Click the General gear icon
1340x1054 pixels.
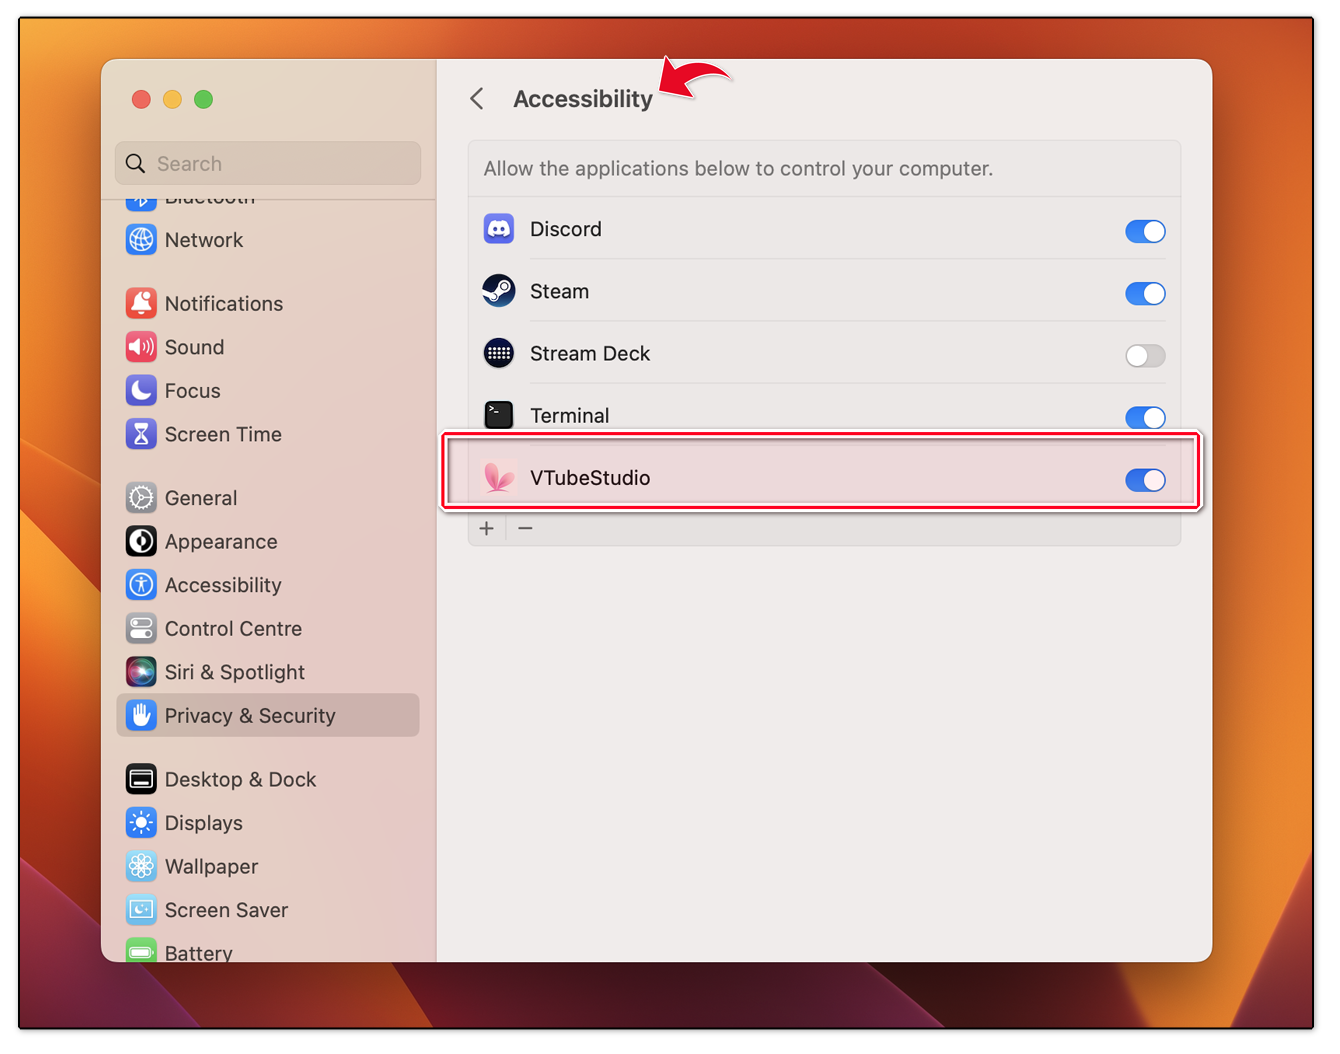[141, 498]
